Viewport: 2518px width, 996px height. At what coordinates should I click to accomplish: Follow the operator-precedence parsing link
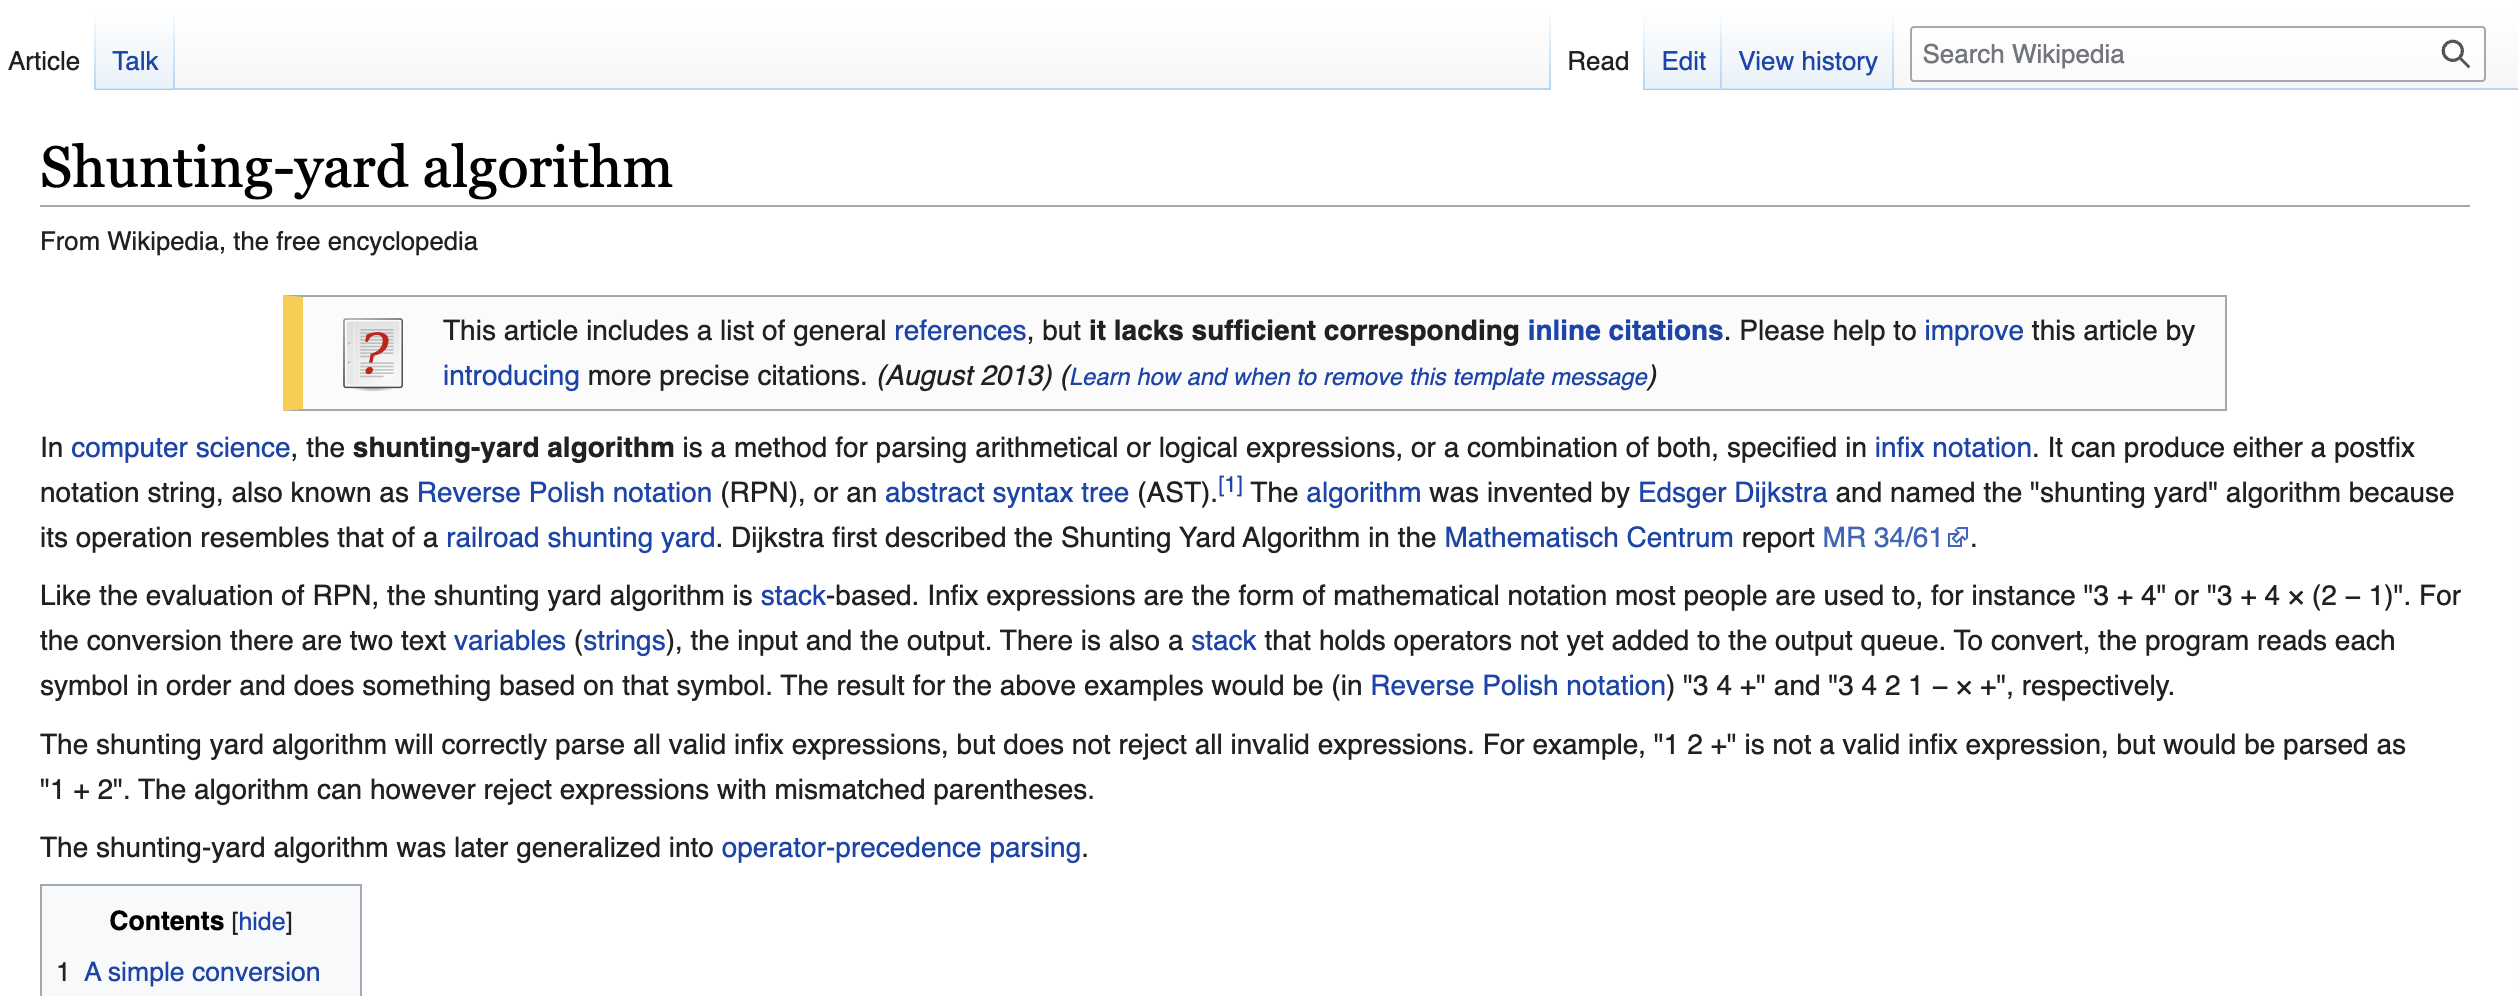click(901, 848)
